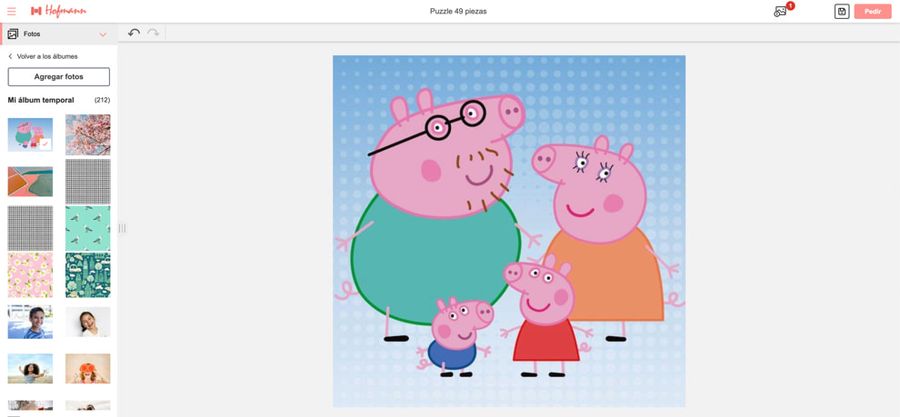900x417 pixels.
Task: Open the image notifications icon
Action: [781, 11]
